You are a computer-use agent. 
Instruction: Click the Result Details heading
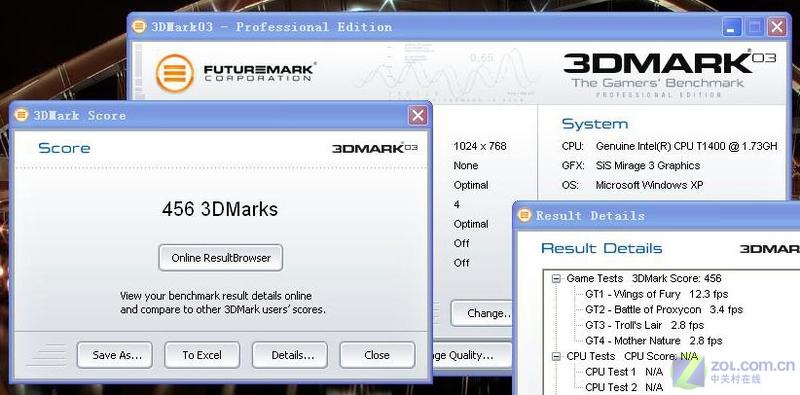click(x=602, y=249)
